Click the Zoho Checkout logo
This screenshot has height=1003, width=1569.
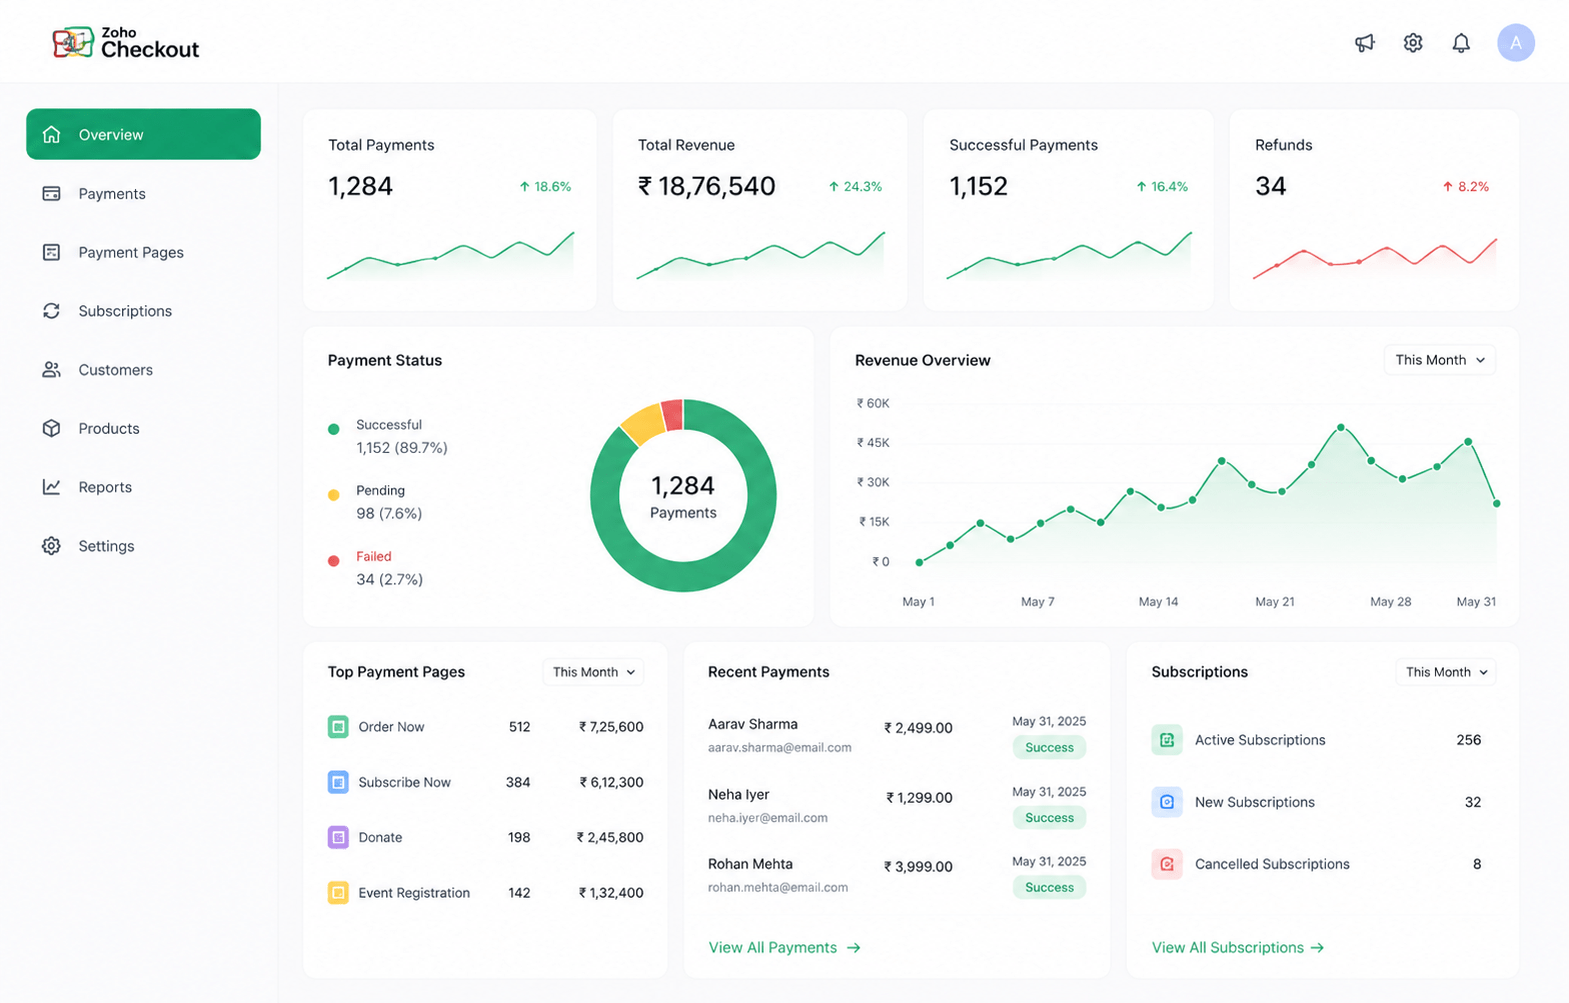(126, 42)
